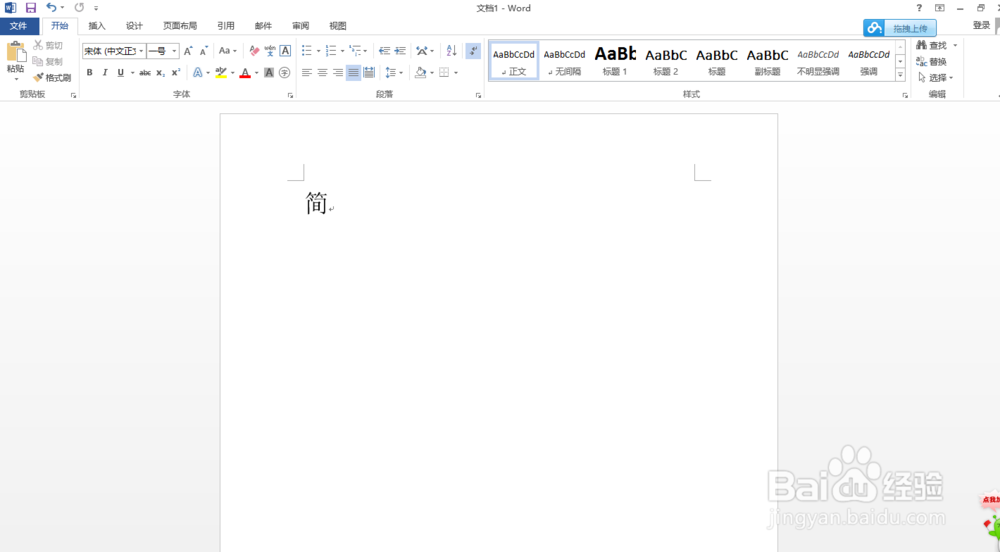
Task: Align text right
Action: click(x=338, y=73)
